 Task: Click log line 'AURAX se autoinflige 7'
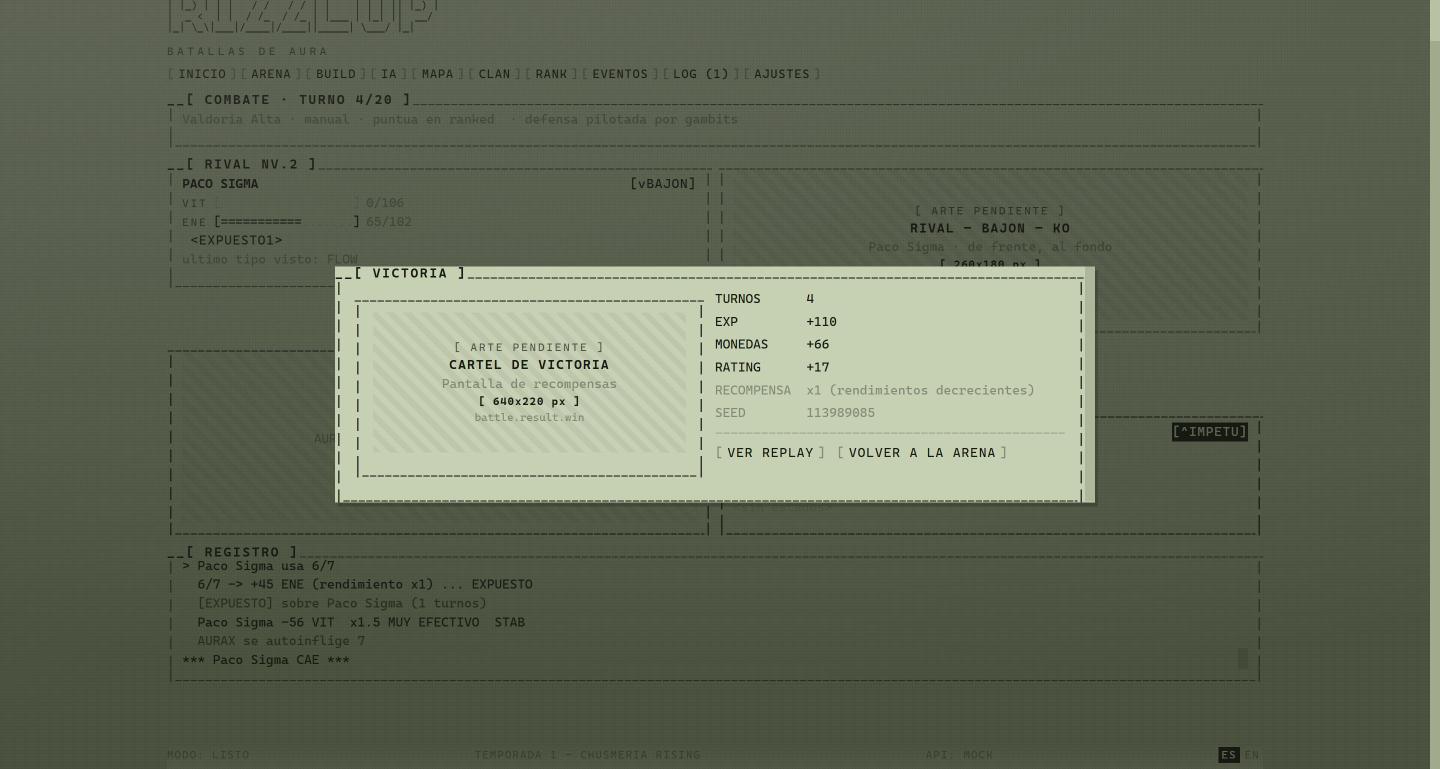point(281,641)
